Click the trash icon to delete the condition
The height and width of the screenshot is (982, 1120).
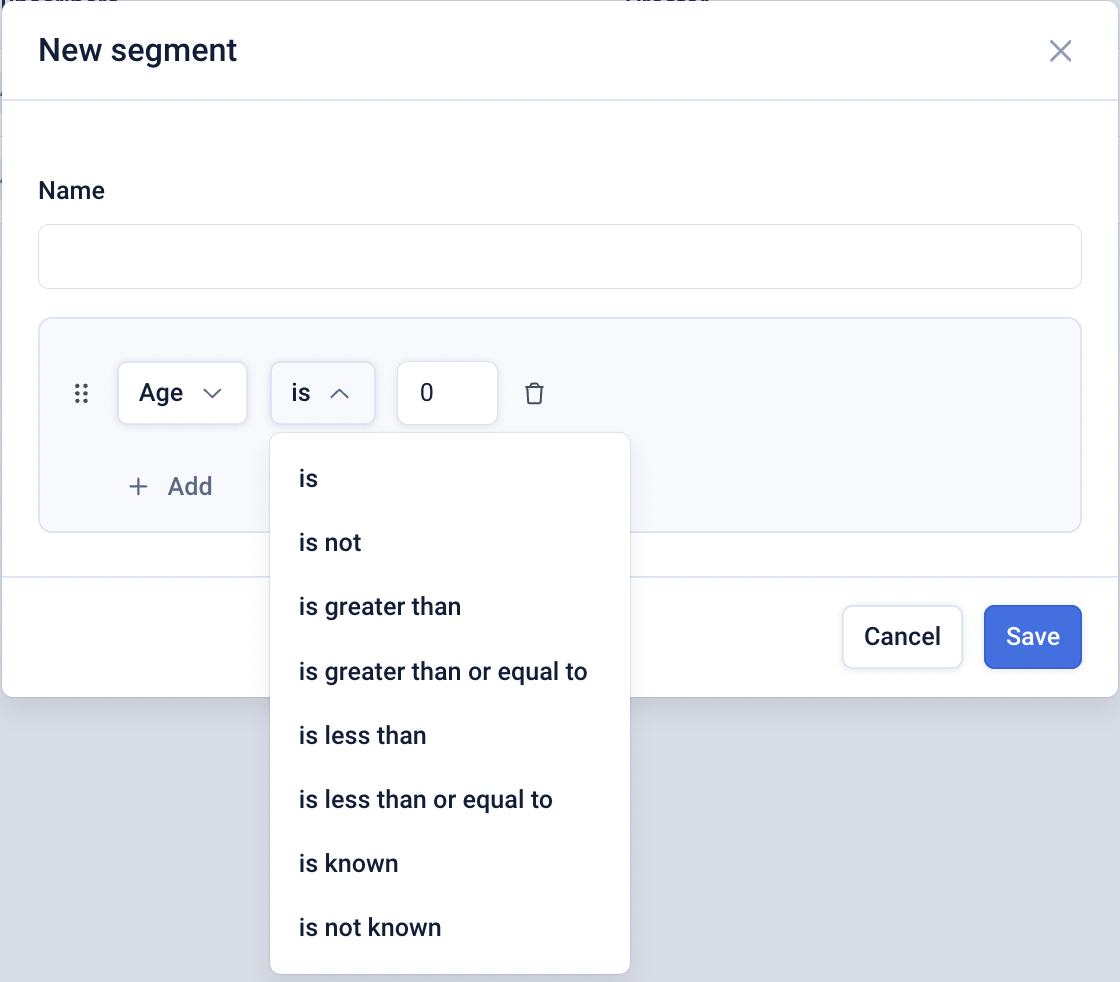(534, 394)
